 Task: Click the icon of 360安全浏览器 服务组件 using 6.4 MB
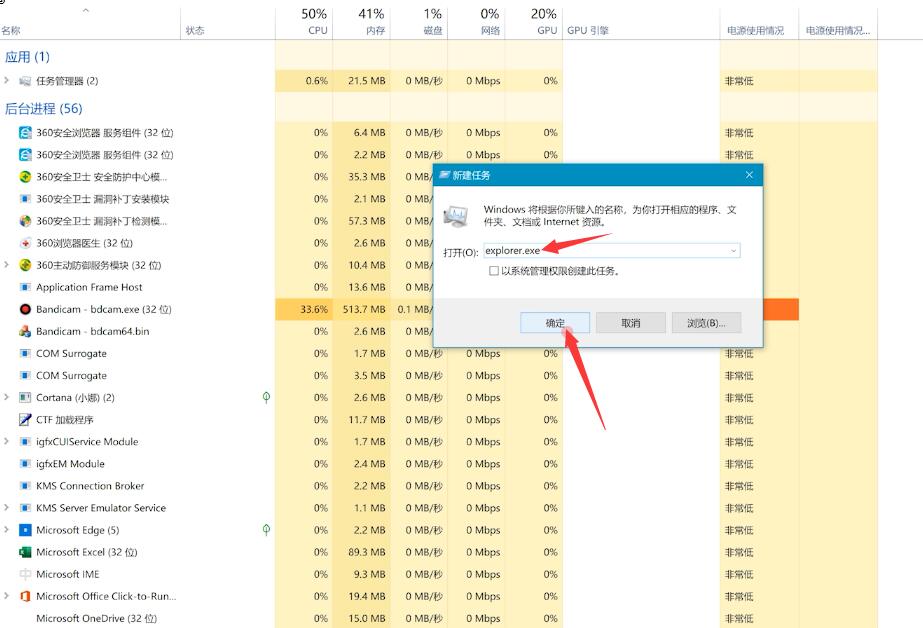click(25, 133)
